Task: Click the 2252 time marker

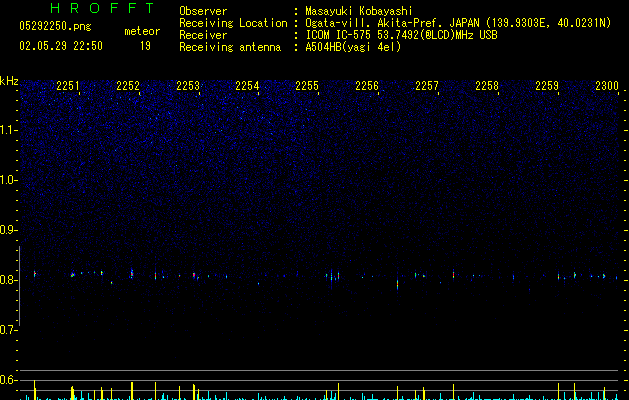Action: [x=128, y=86]
